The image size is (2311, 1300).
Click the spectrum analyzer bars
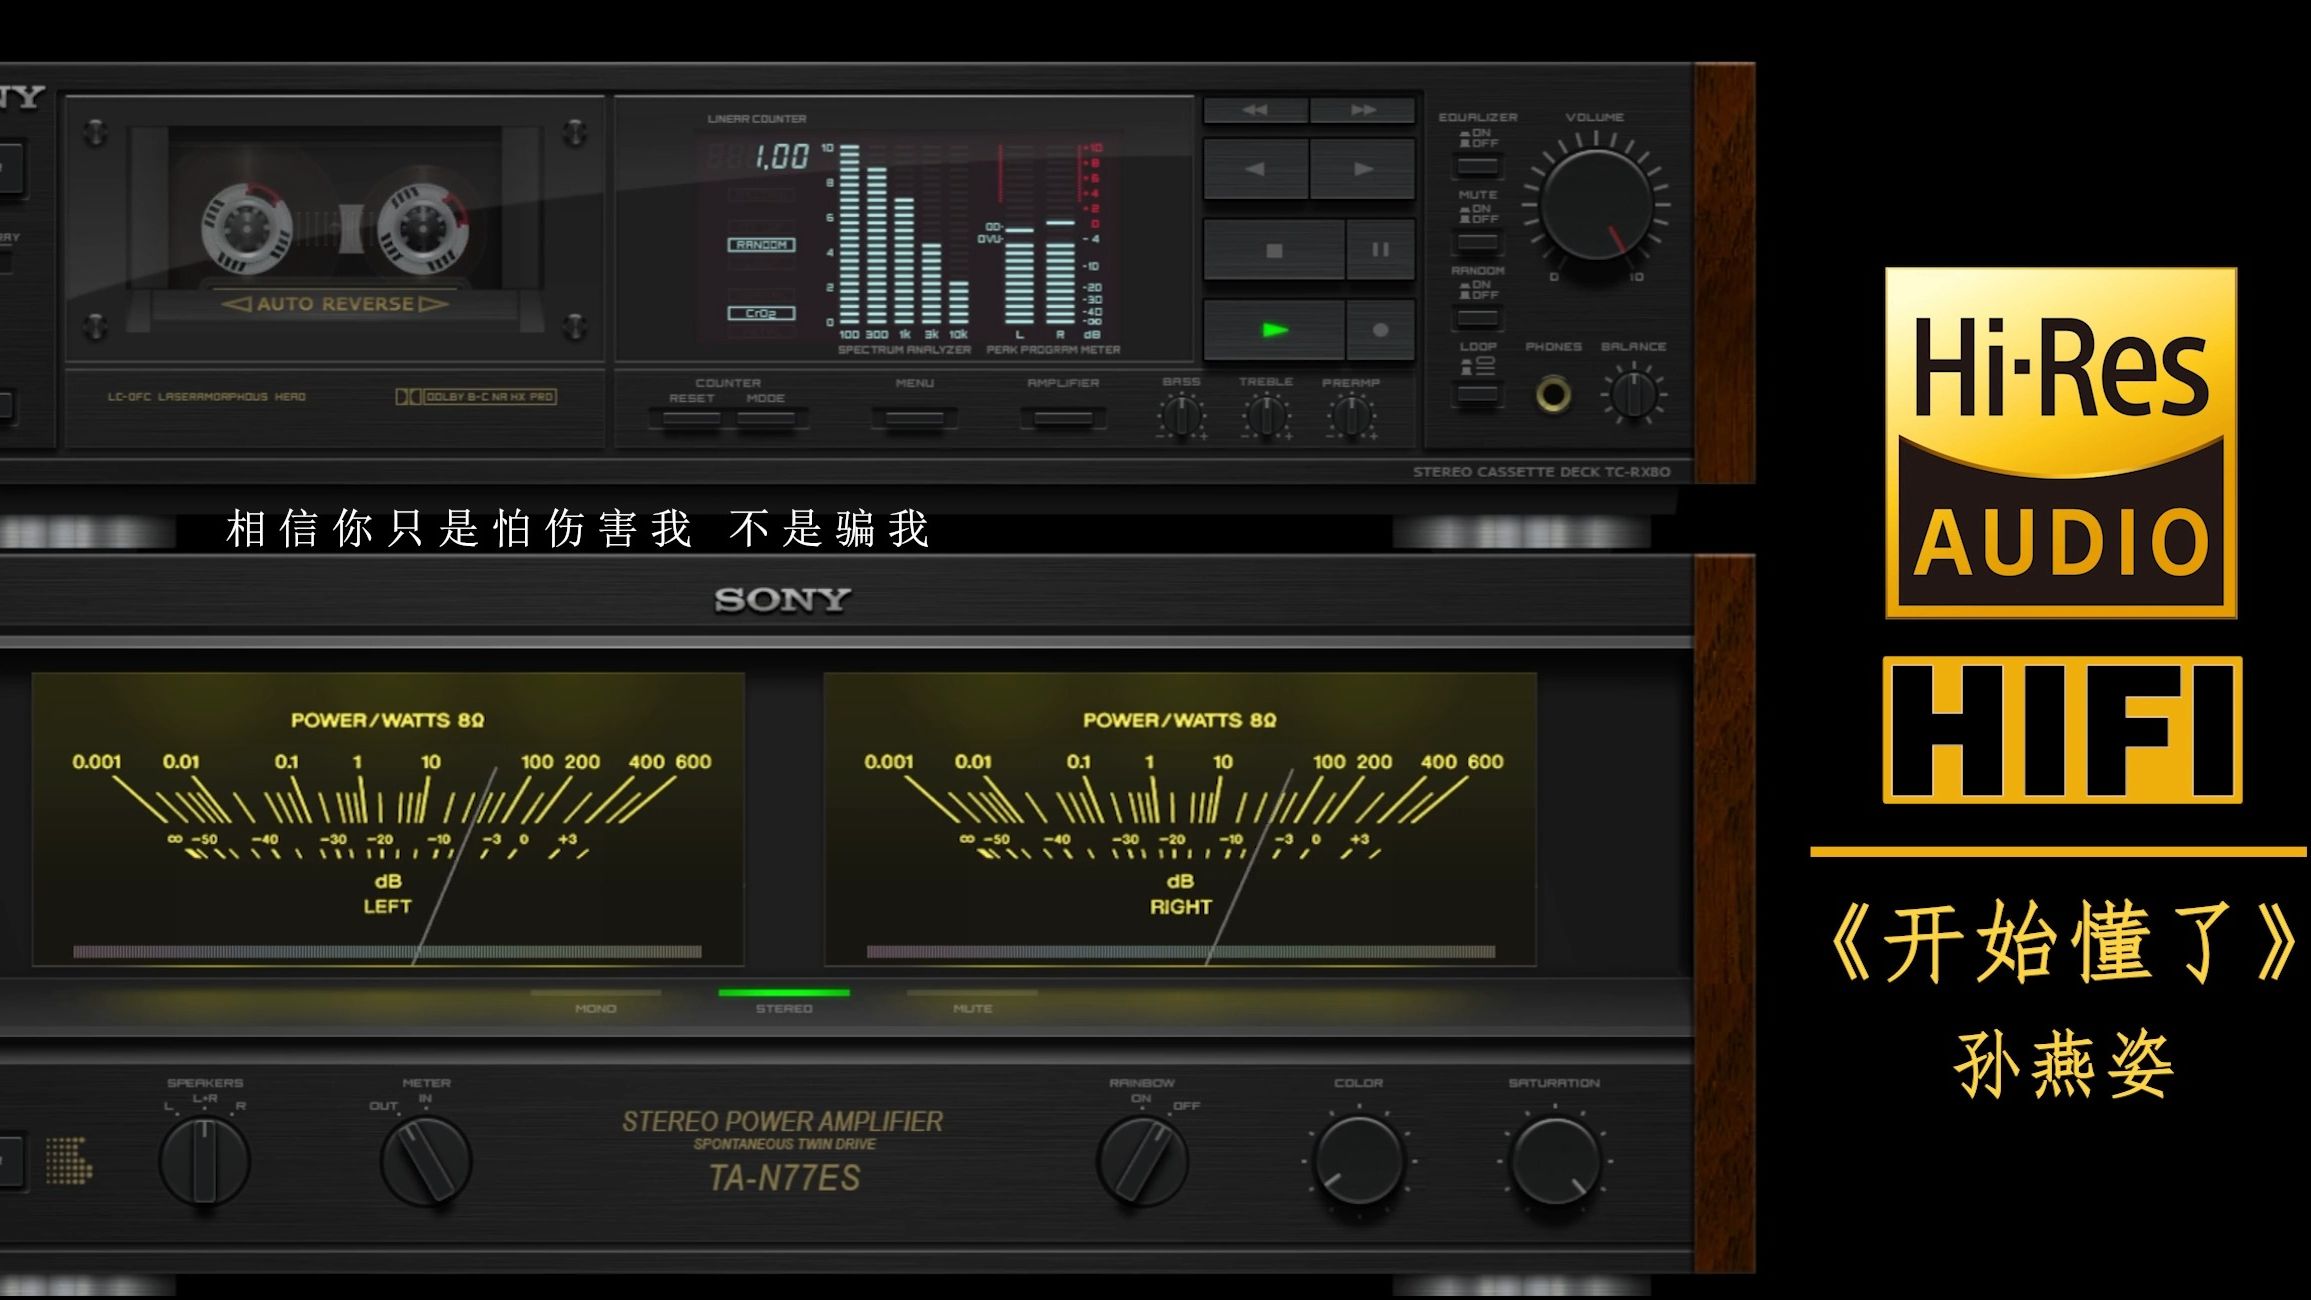coord(904,236)
